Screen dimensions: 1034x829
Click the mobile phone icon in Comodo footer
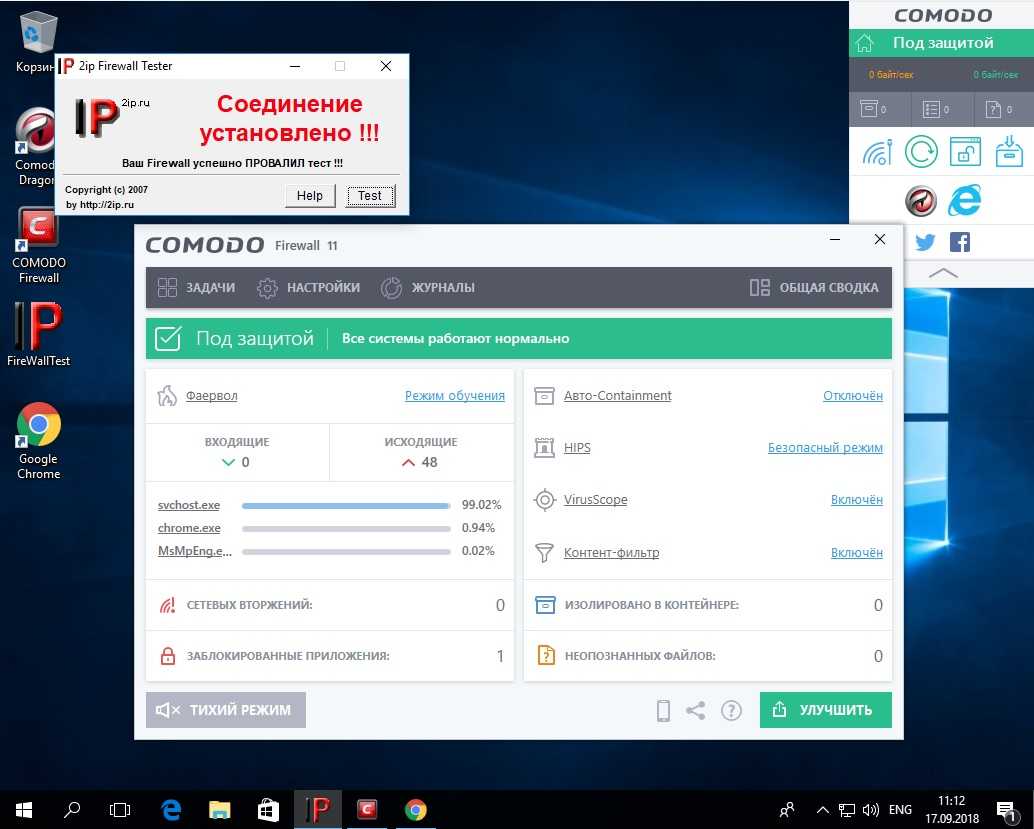(662, 710)
